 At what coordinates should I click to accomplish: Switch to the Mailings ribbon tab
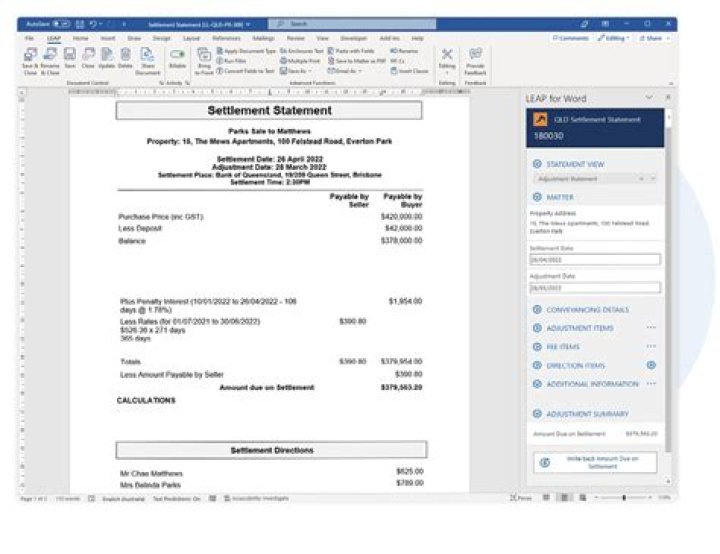263,38
